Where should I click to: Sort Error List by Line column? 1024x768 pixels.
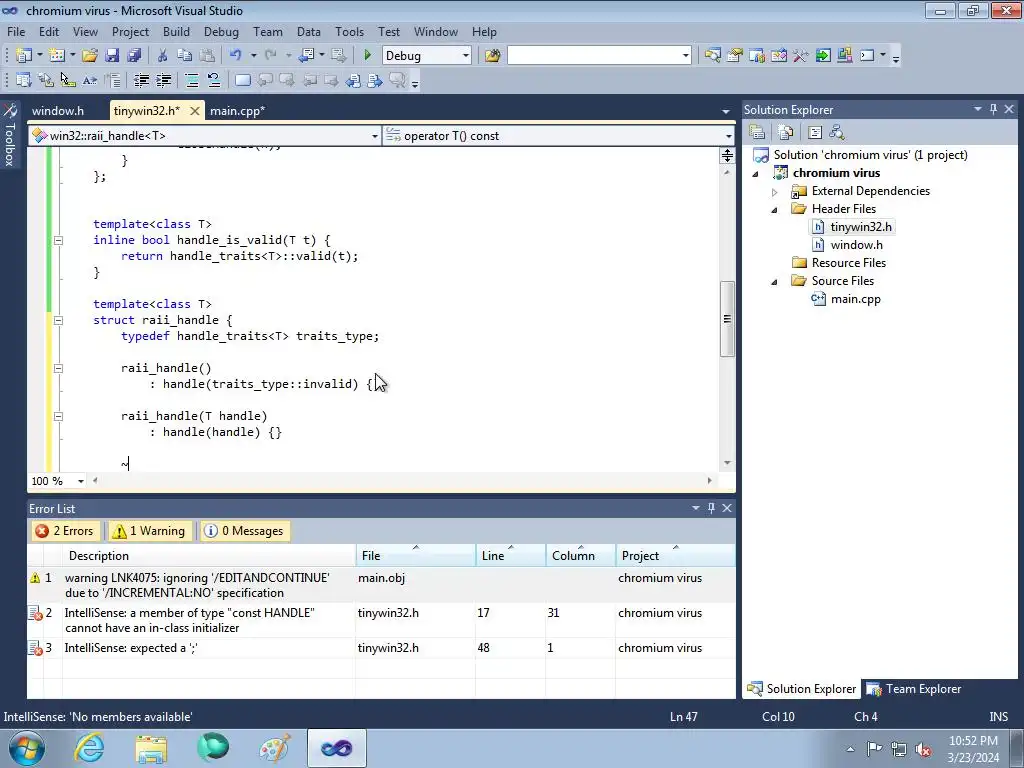point(510,555)
